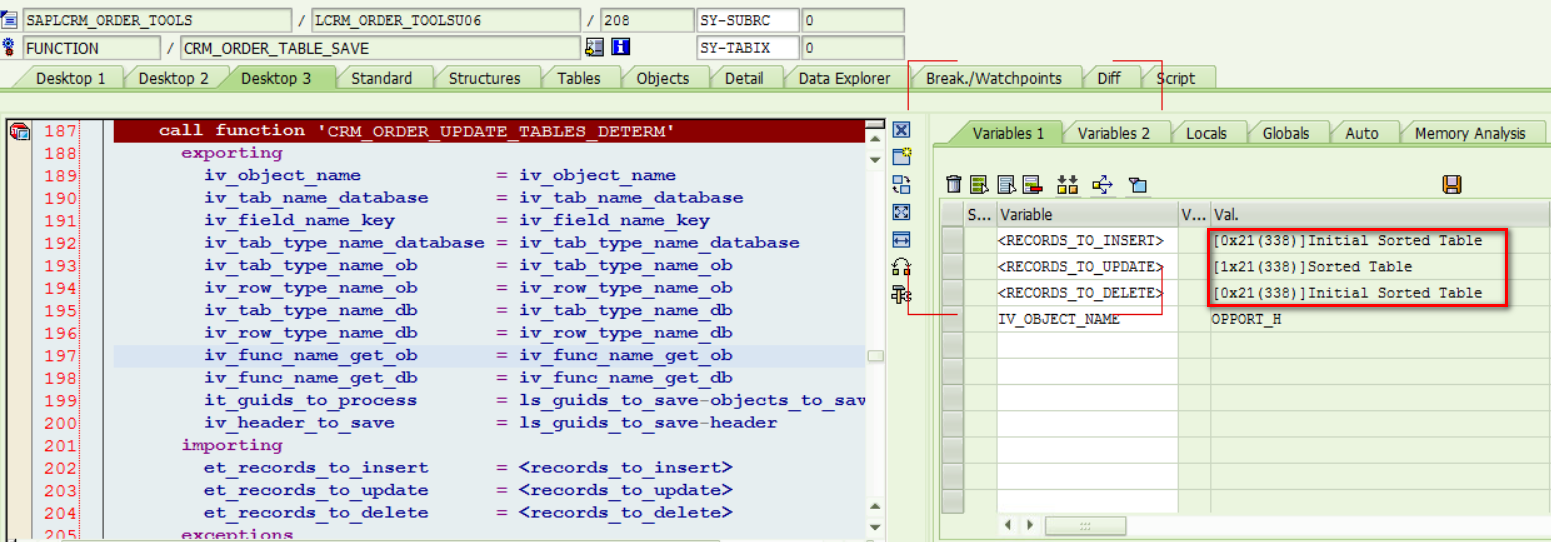Click the blue information icon
This screenshot has height=542, width=1551.
620,47
